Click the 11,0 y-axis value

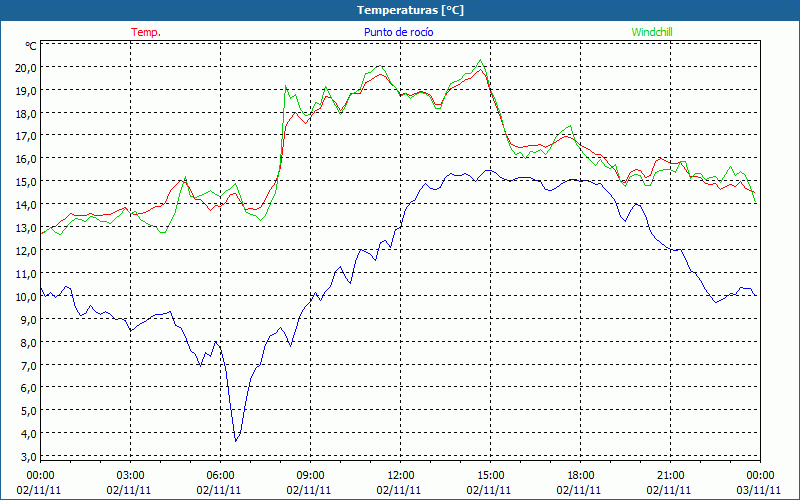(x=26, y=274)
